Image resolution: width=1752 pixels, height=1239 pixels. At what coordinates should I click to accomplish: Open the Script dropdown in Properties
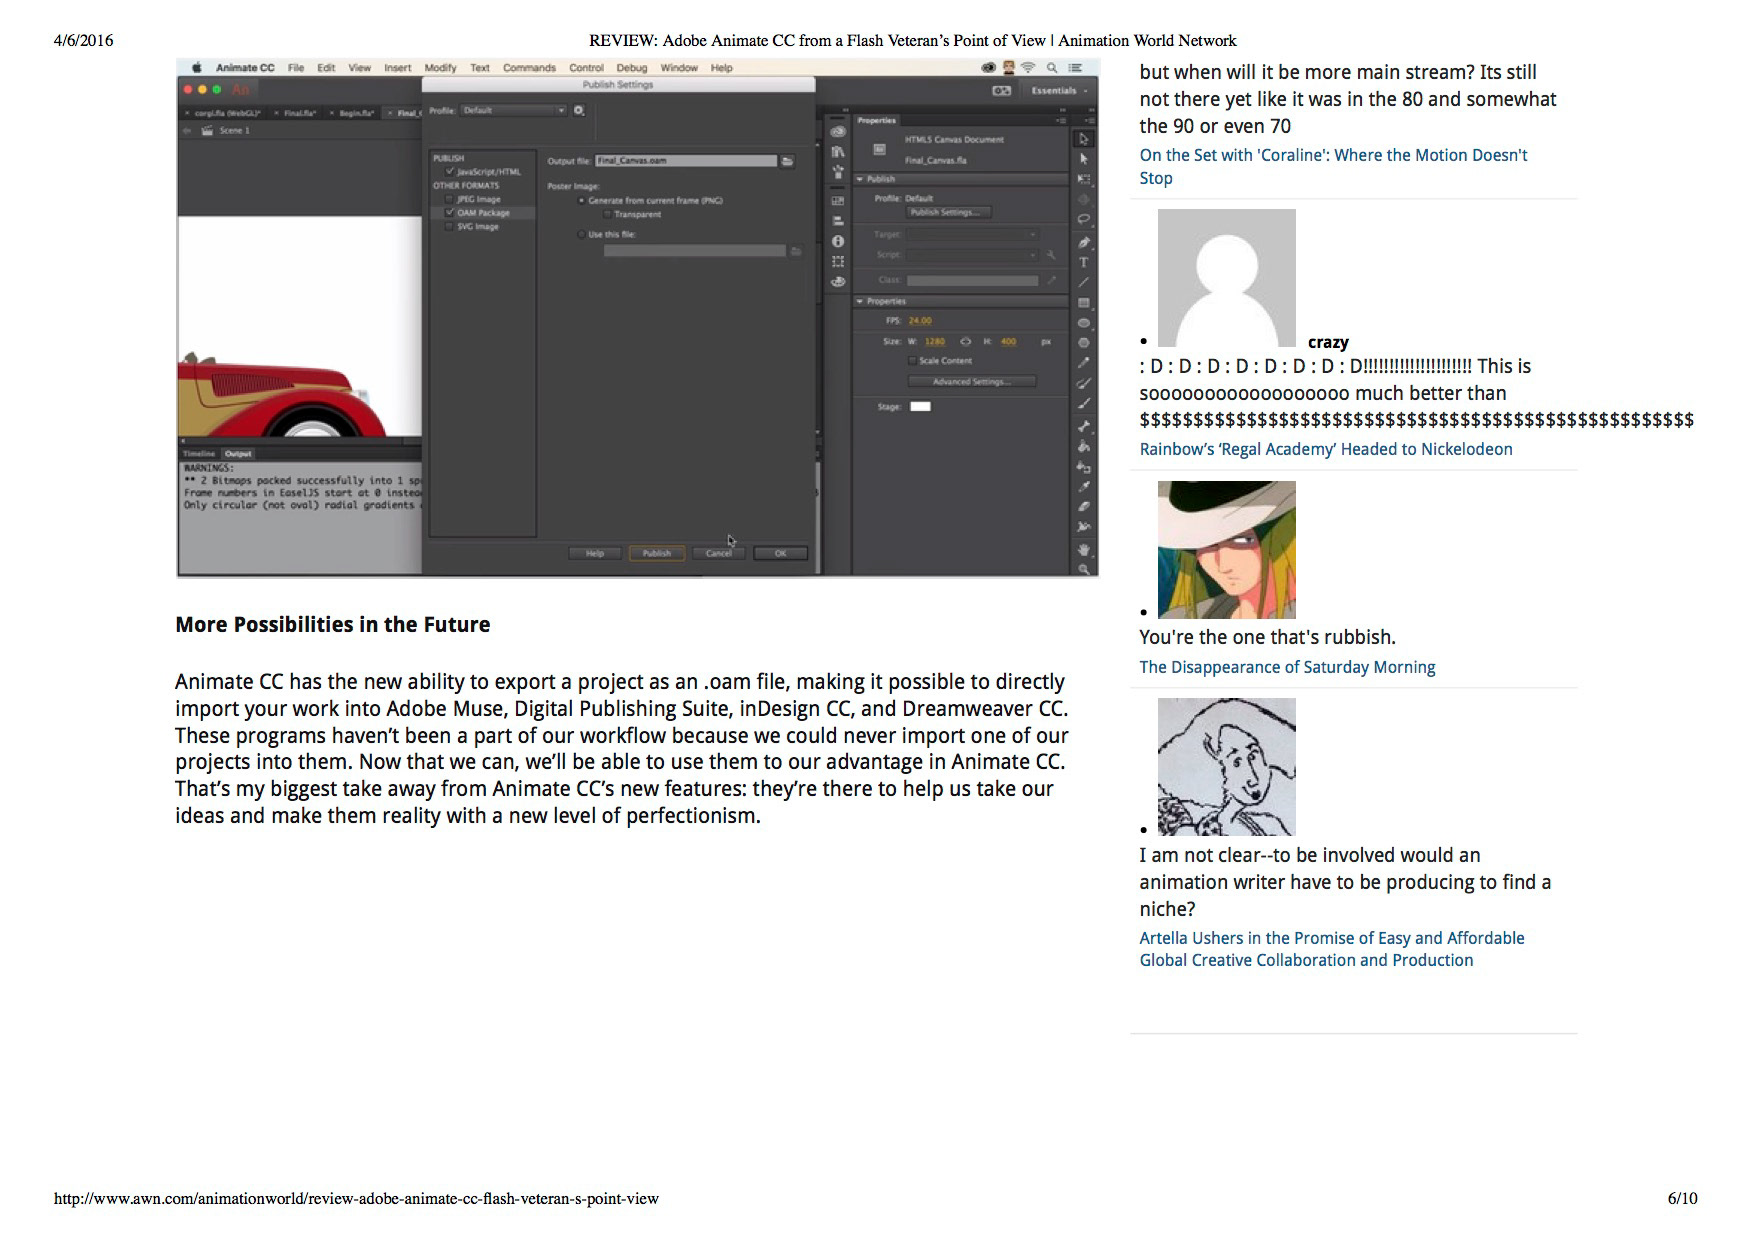973,255
